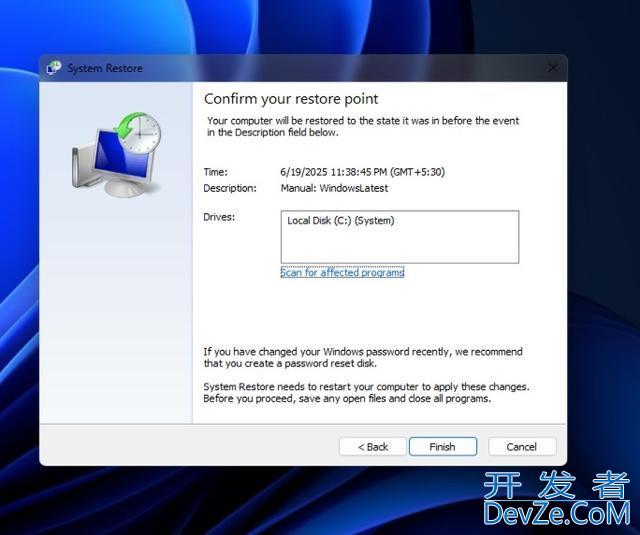
Task: Click the System Restore title text
Action: [x=105, y=68]
